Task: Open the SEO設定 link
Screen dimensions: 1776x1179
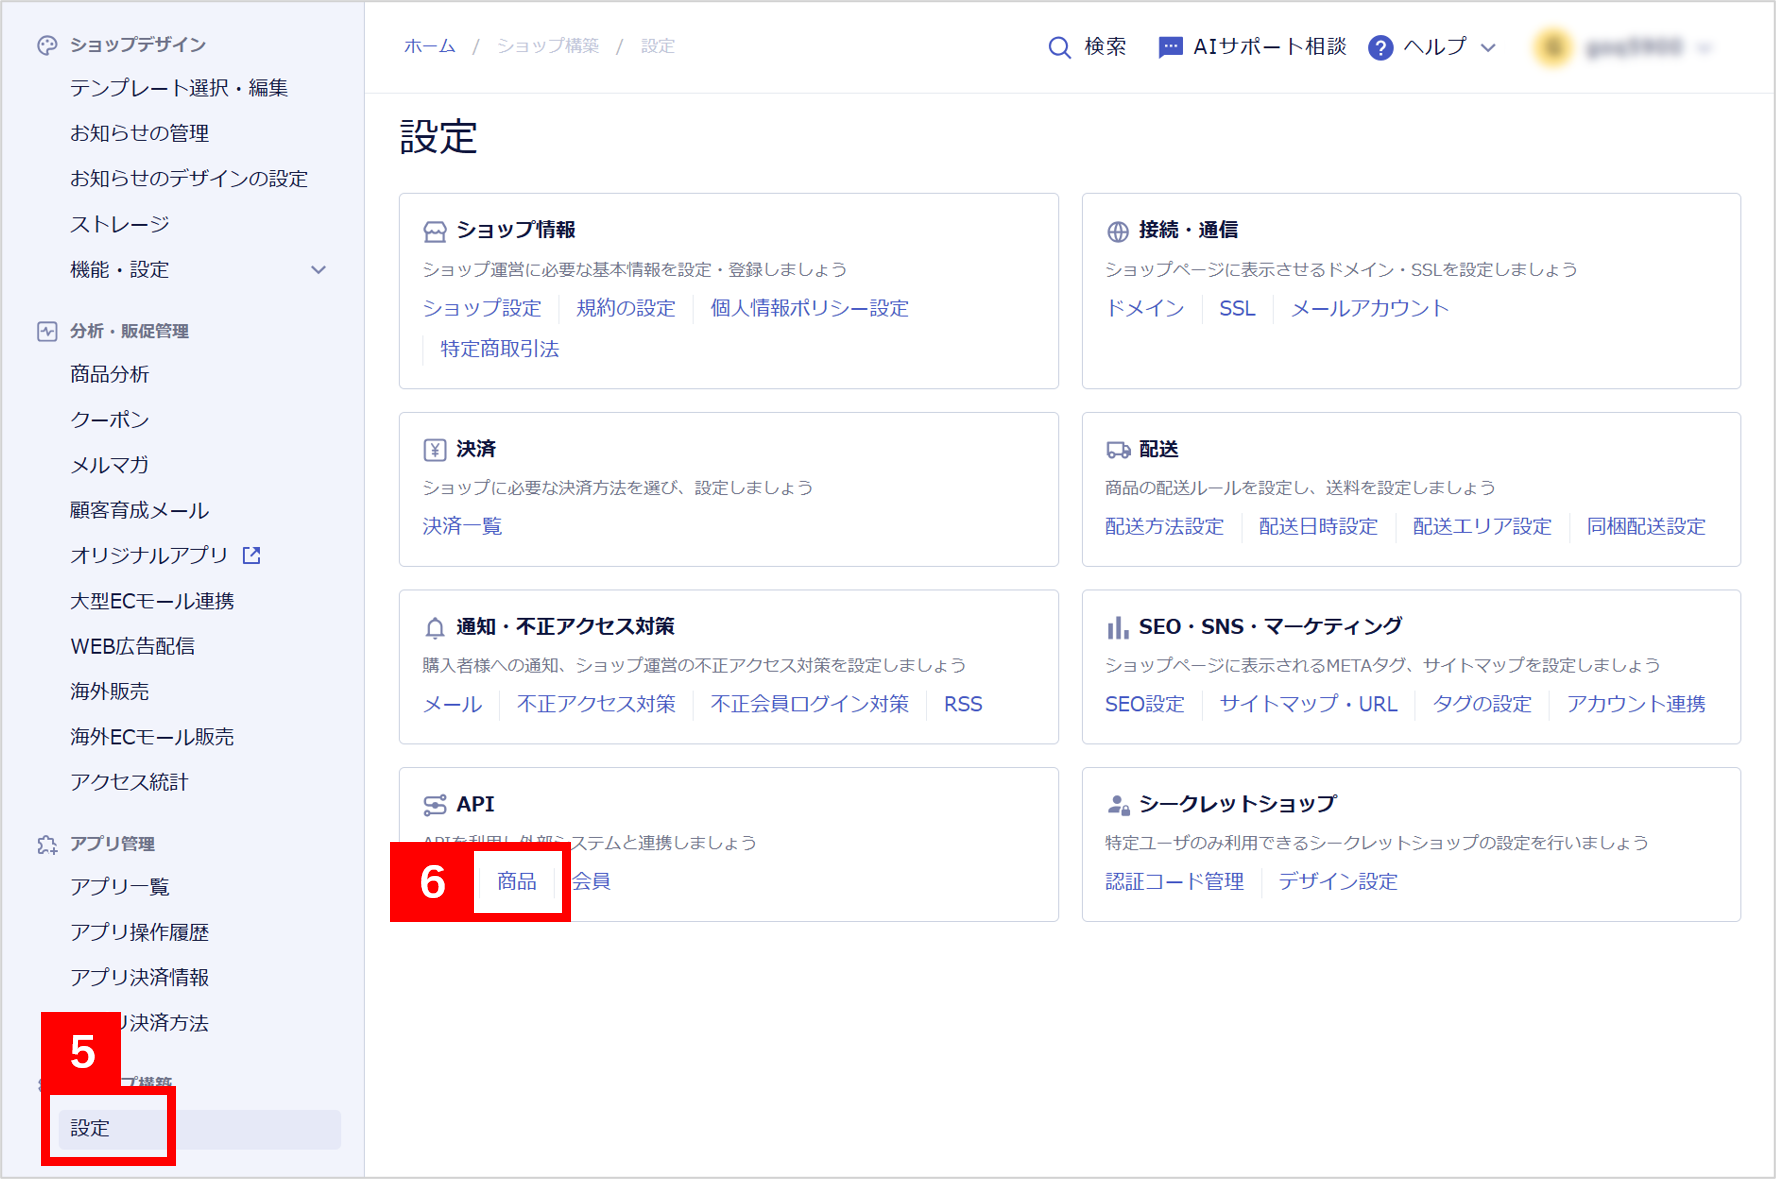Action: 1144,704
